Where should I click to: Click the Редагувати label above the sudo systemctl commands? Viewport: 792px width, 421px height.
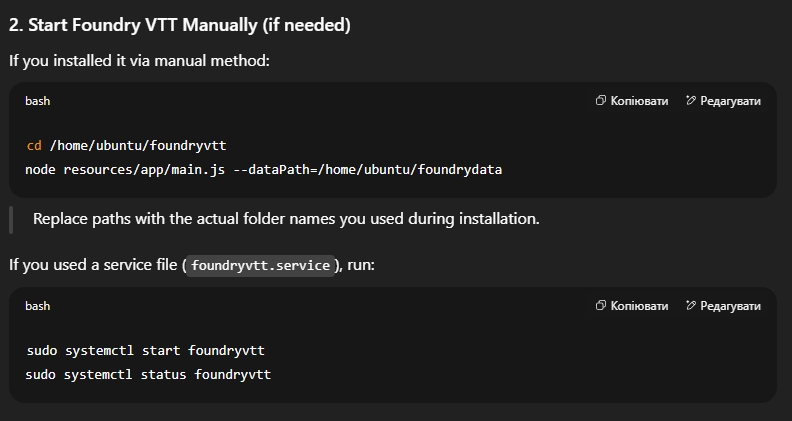(730, 306)
